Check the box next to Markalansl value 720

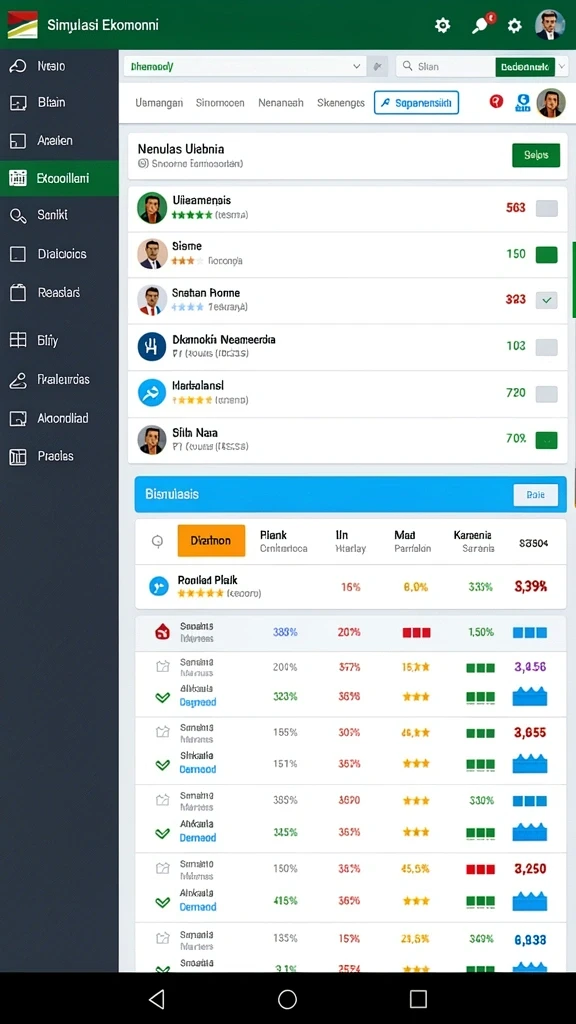547,394
